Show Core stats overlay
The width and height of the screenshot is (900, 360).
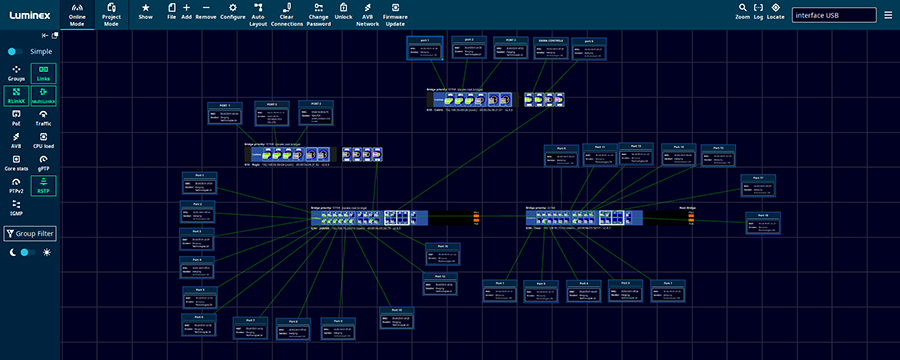click(17, 163)
